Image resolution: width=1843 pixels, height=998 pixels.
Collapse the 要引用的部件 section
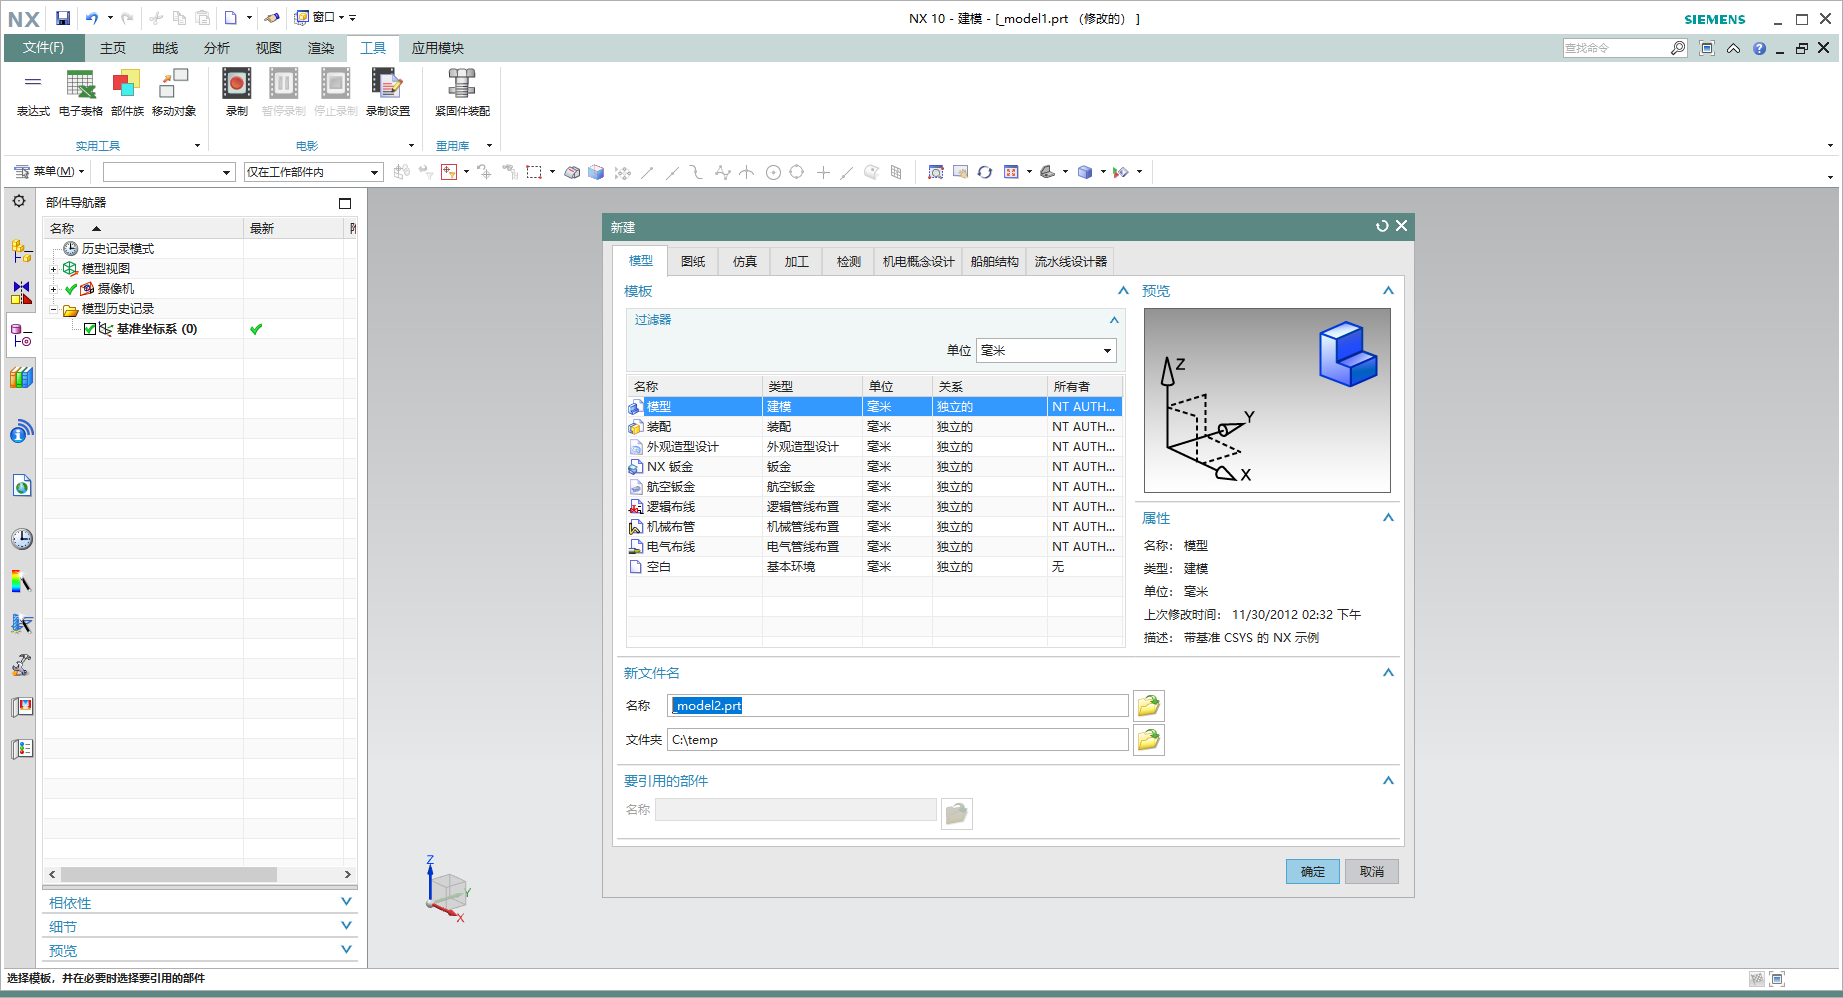coord(1388,781)
